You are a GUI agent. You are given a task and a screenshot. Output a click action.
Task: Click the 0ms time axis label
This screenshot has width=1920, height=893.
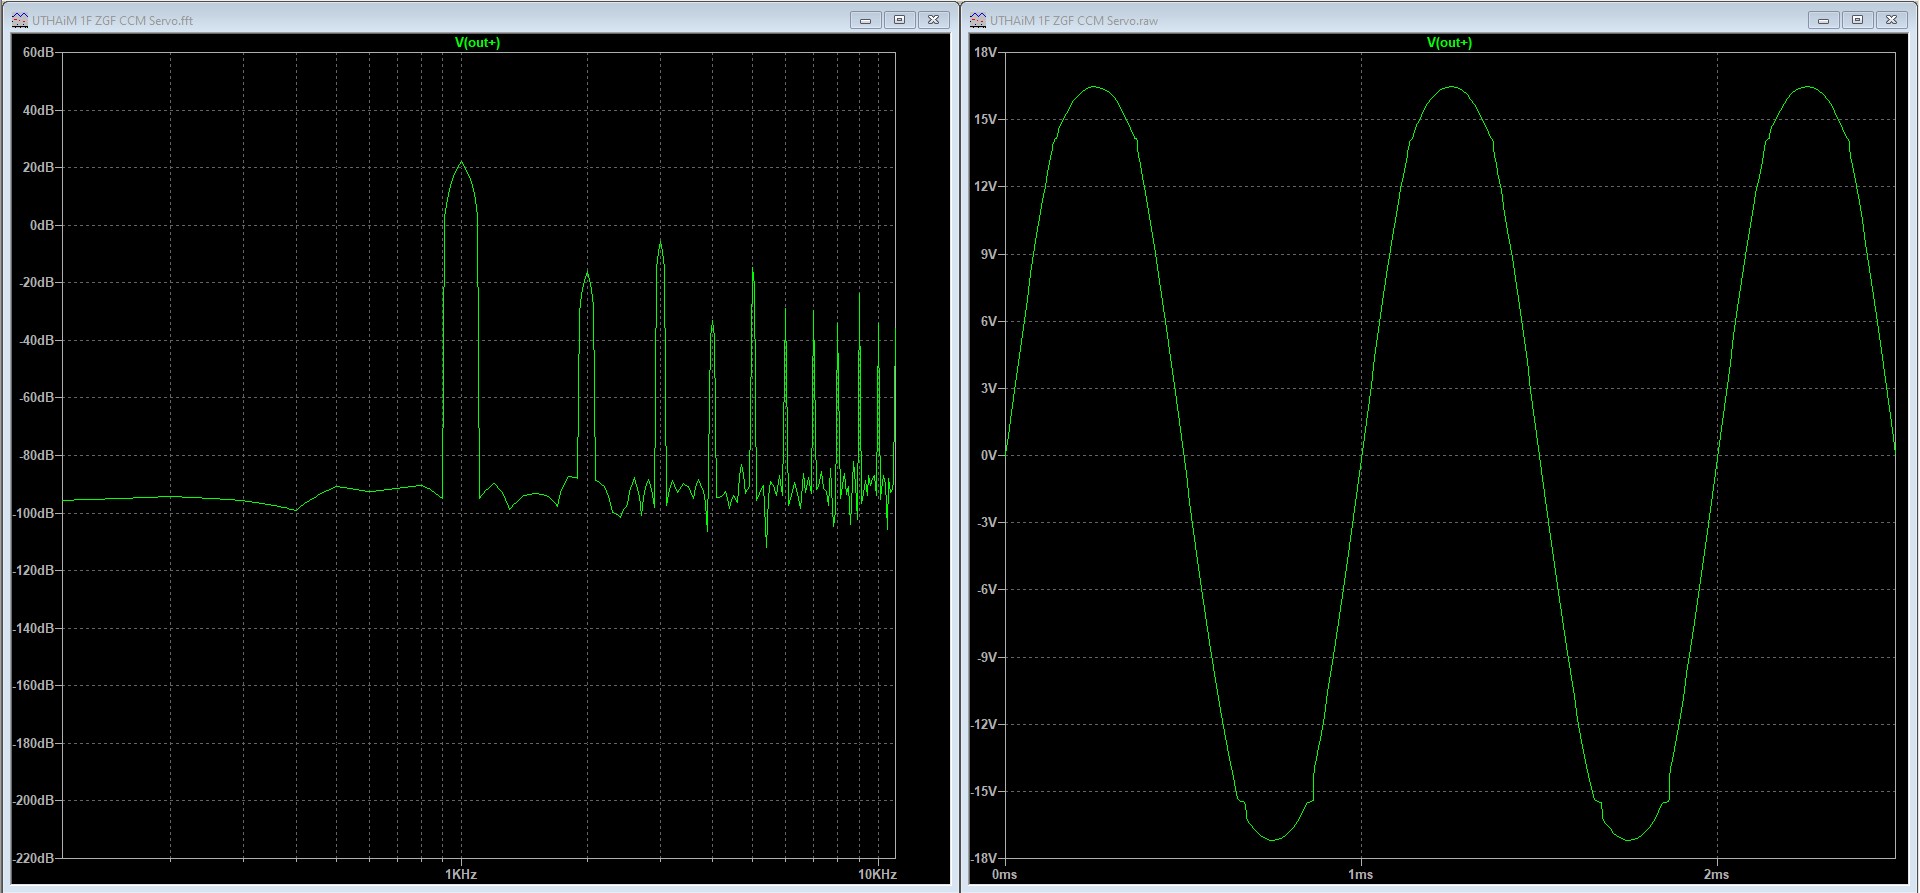[1005, 874]
